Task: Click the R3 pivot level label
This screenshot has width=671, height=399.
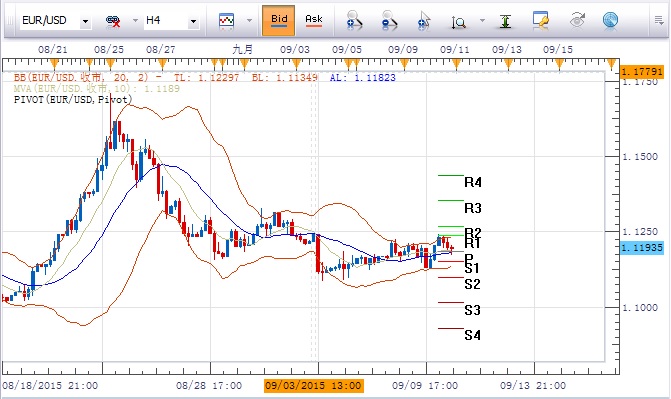Action: (473, 208)
